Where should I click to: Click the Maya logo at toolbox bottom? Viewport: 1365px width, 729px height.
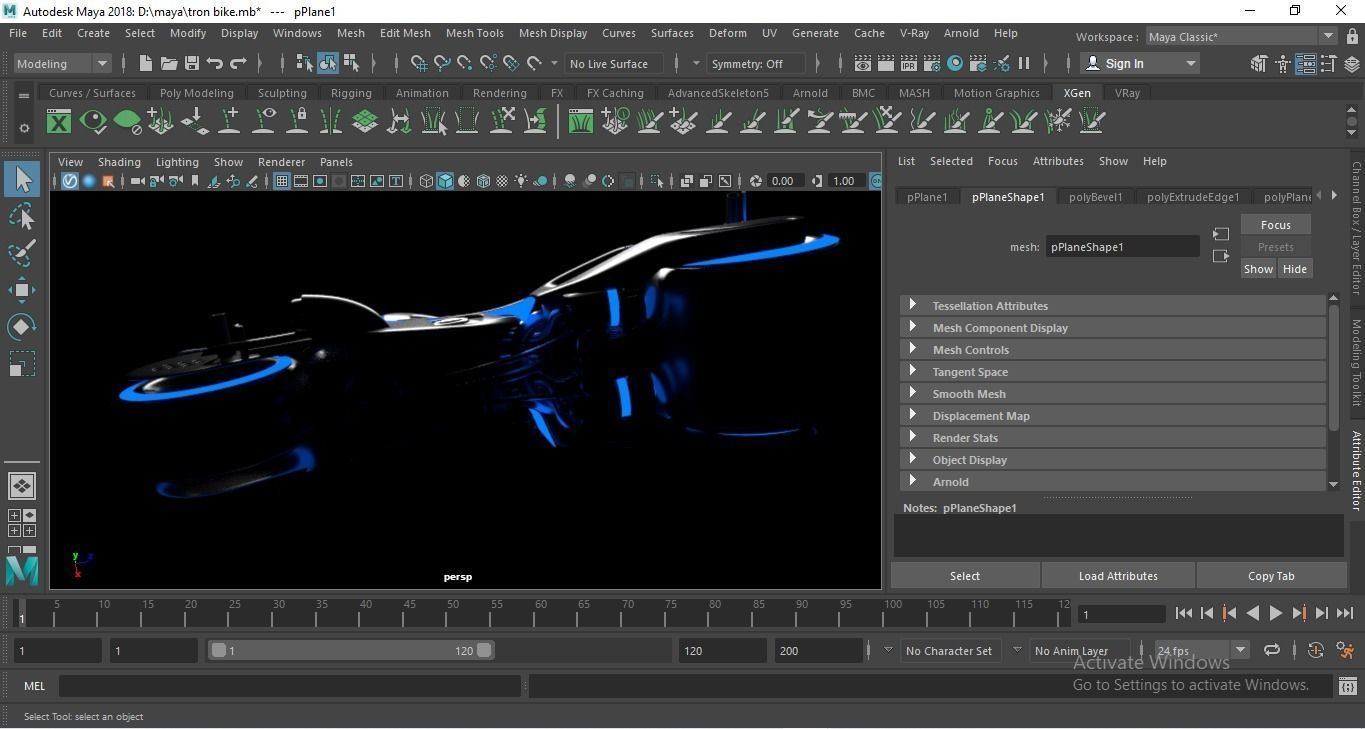click(22, 571)
